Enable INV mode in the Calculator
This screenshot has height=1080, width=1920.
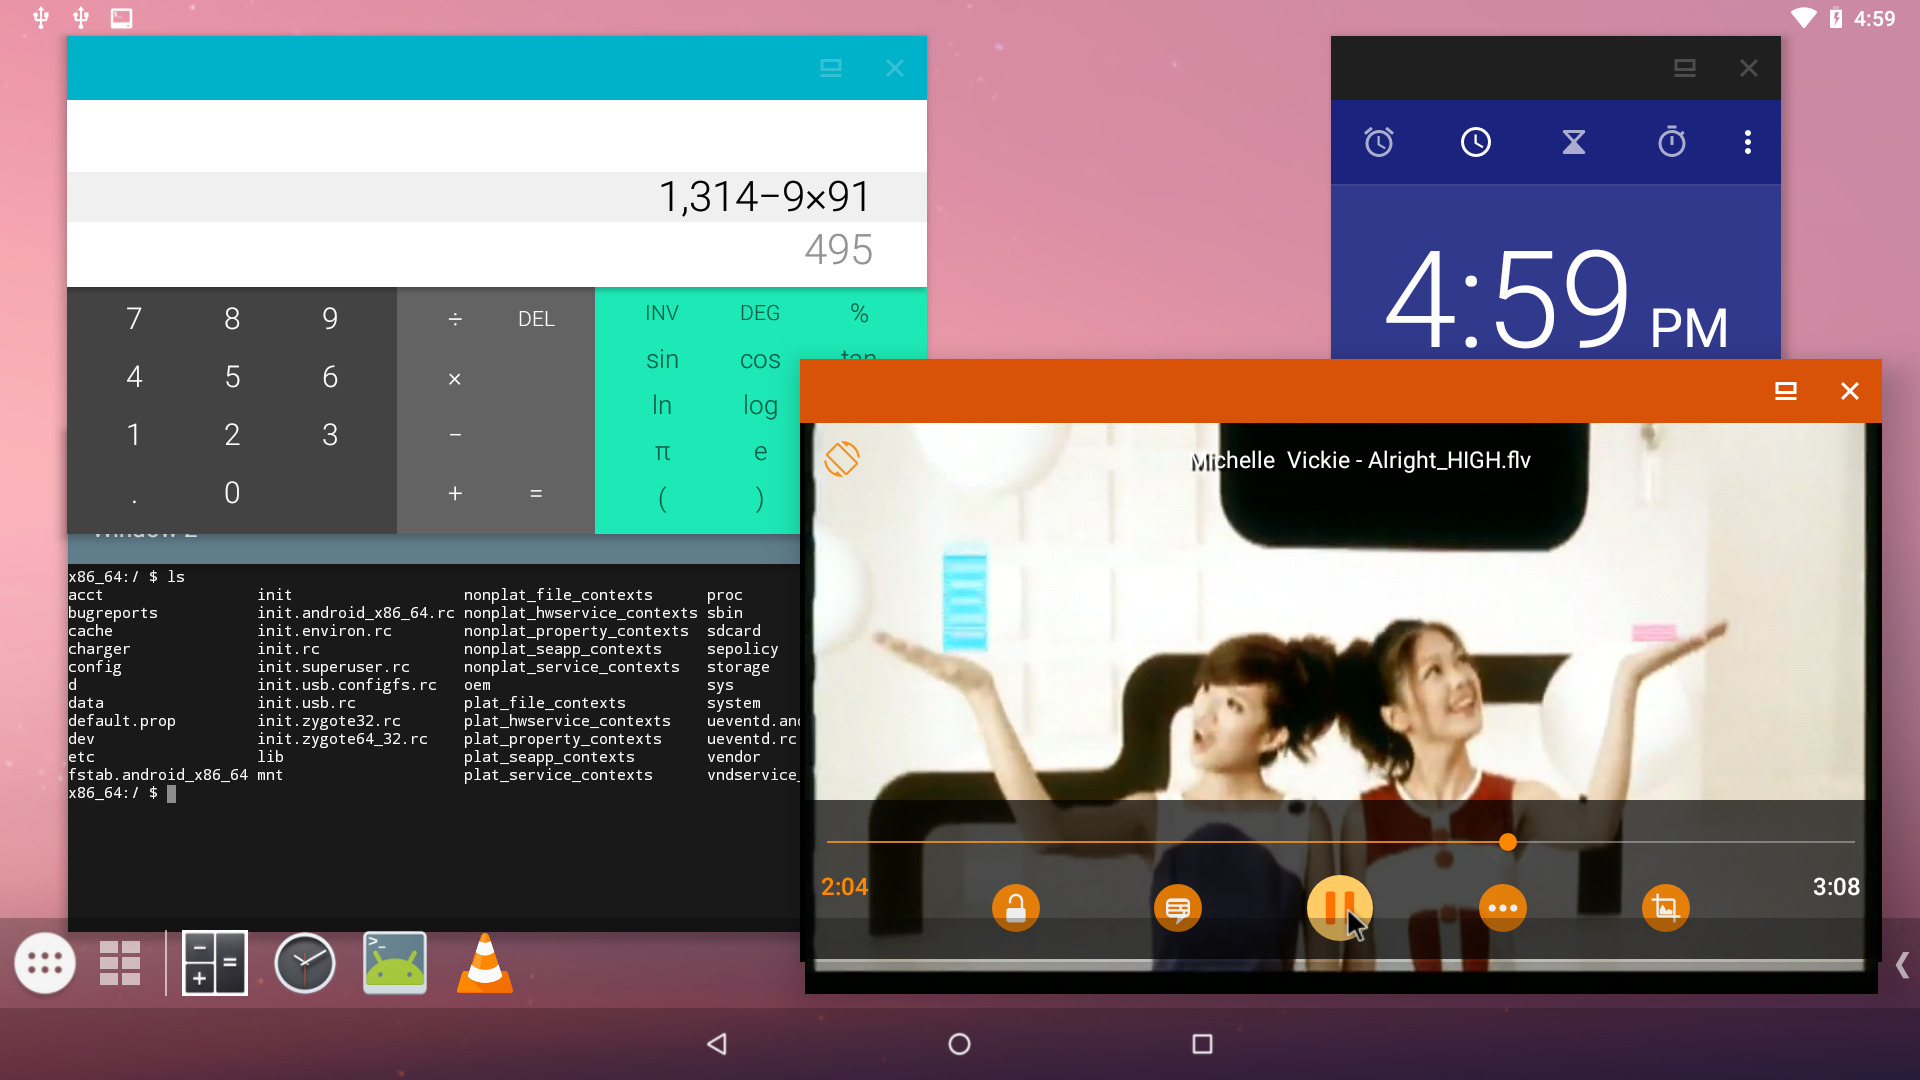[x=661, y=312]
